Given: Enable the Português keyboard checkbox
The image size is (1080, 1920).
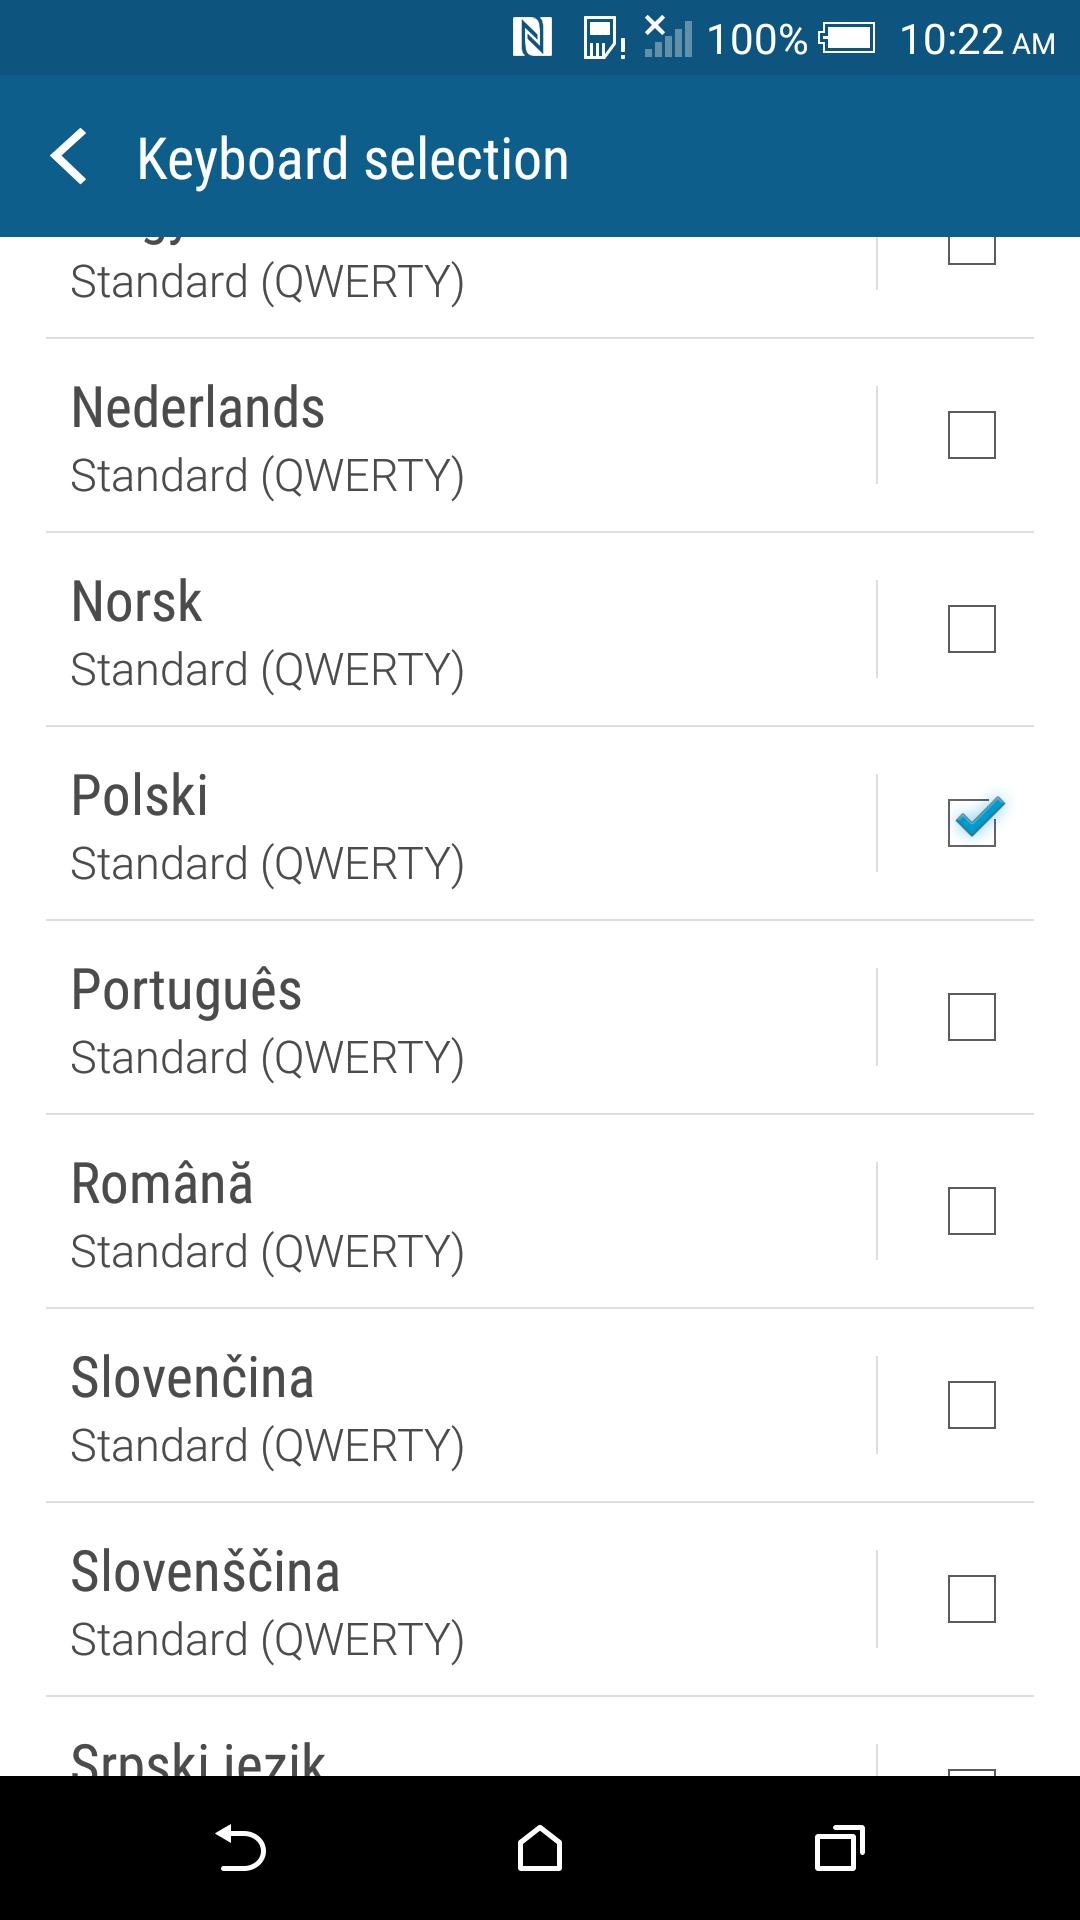Looking at the screenshot, I should pyautogui.click(x=971, y=1017).
